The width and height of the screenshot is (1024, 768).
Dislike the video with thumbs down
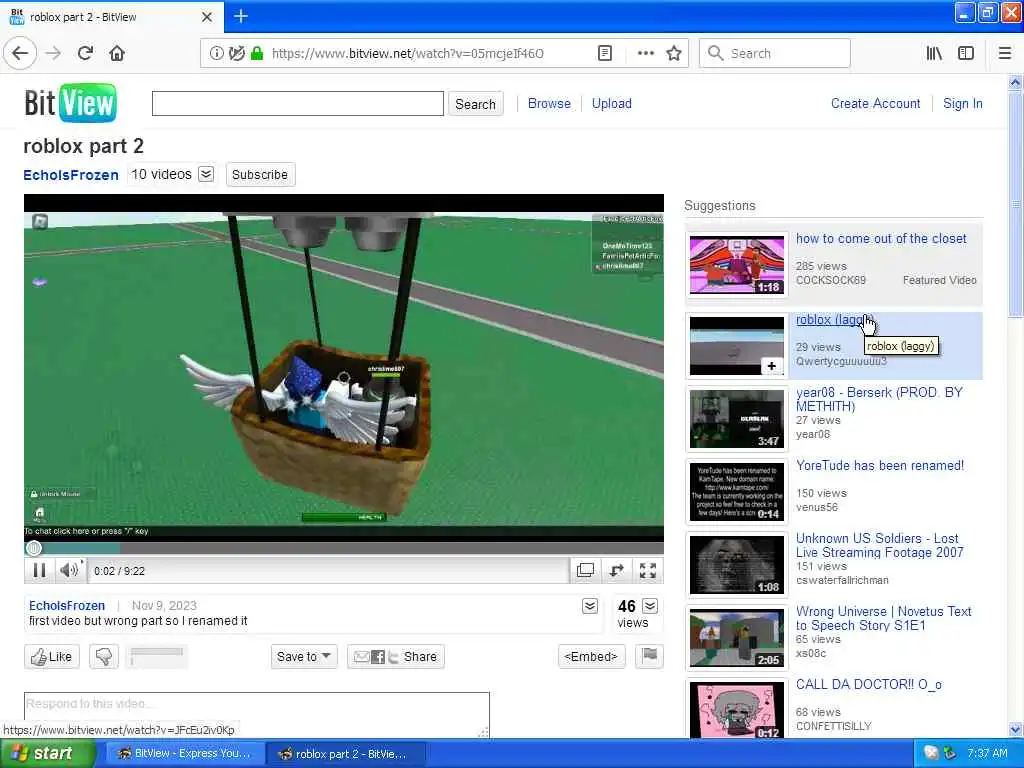(x=104, y=656)
